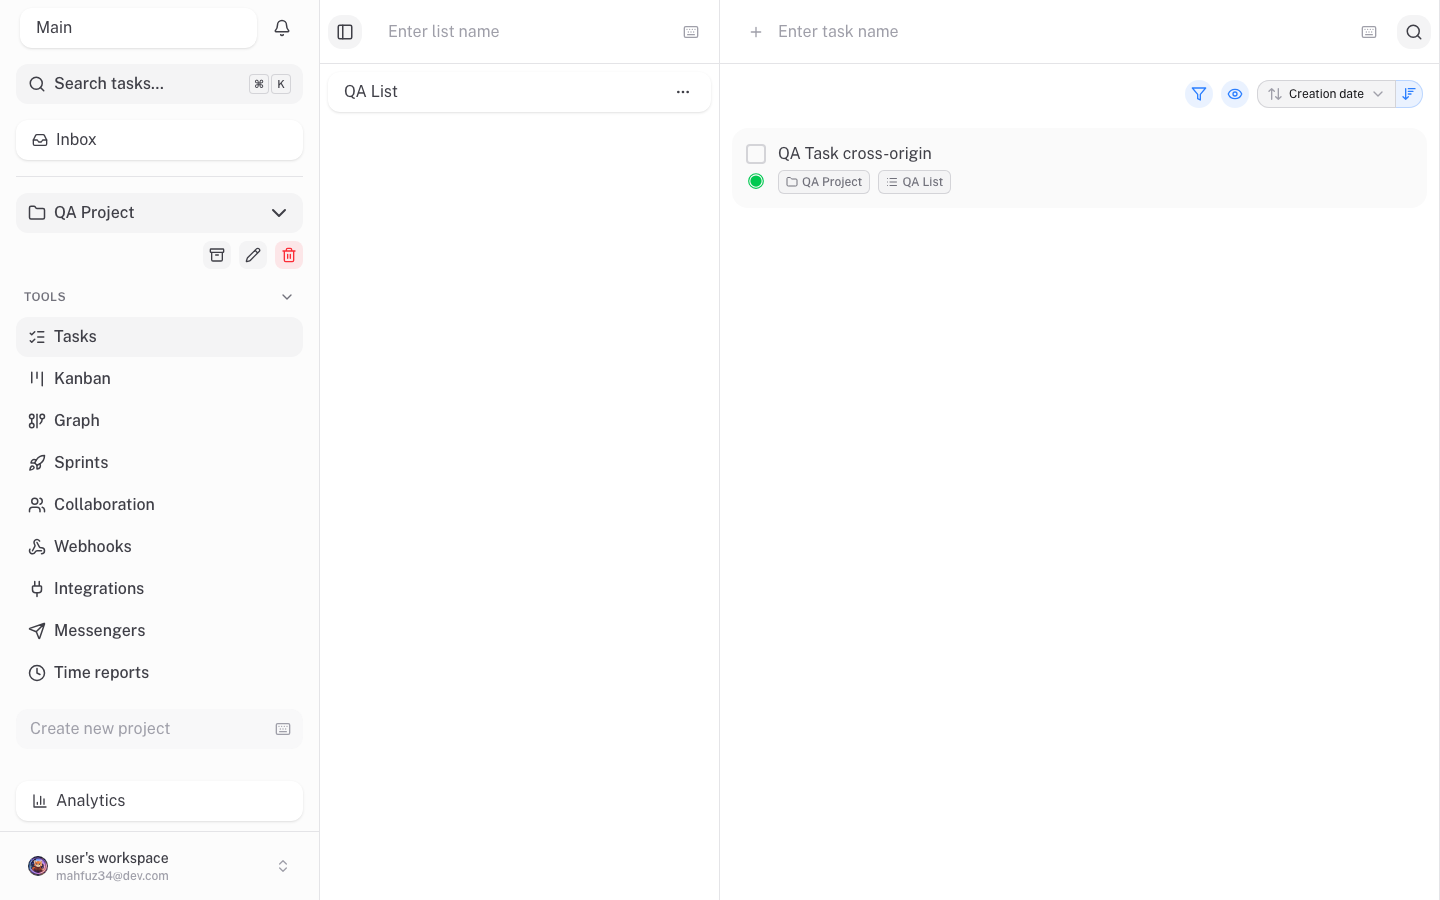
Task: Mark QA Task cross-origin as complete
Action: click(756, 154)
